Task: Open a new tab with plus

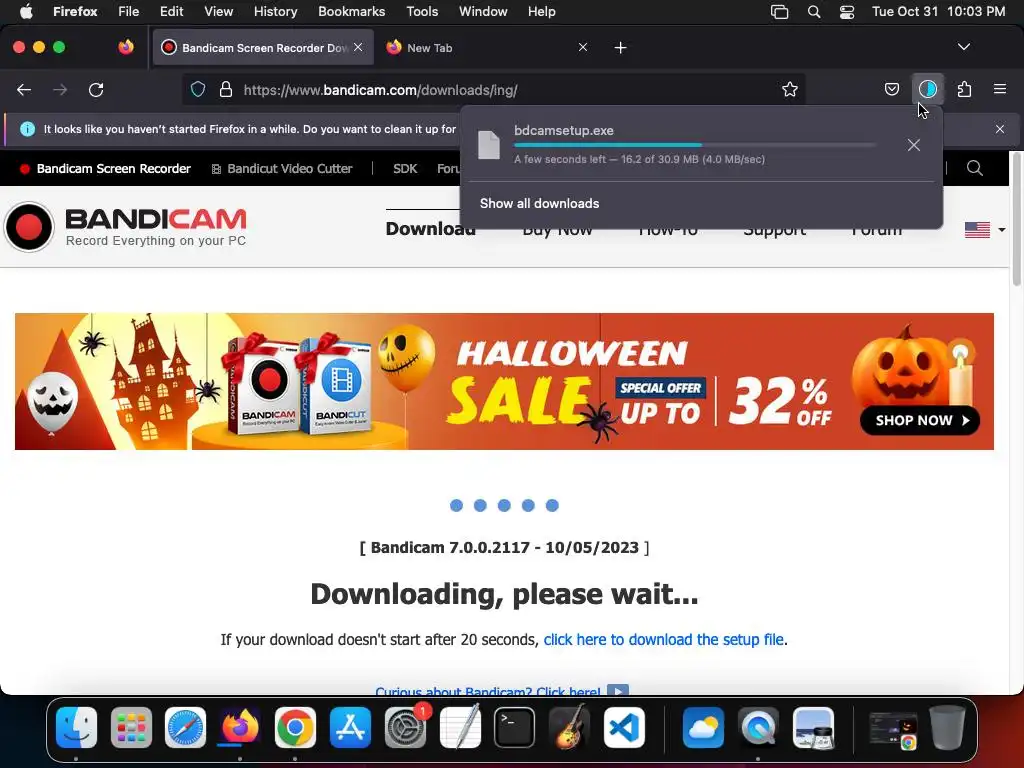Action: pos(620,48)
